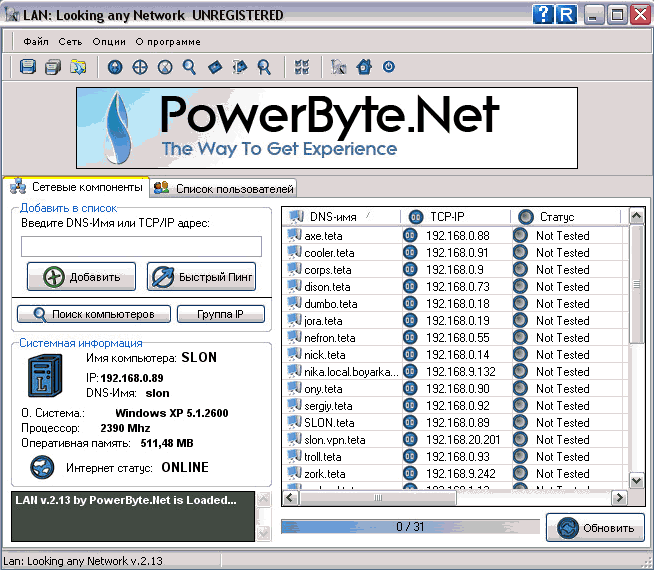Click the globe icon beside Интернет статус
The width and height of the screenshot is (654, 570).
(x=42, y=467)
